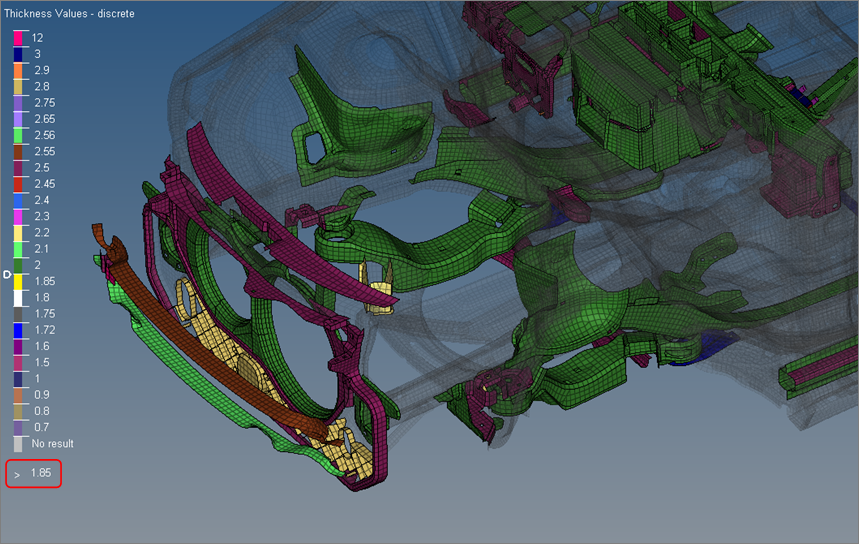This screenshot has height=544, width=859.
Task: Click the 0.7 legend value label
Action: click(40, 427)
